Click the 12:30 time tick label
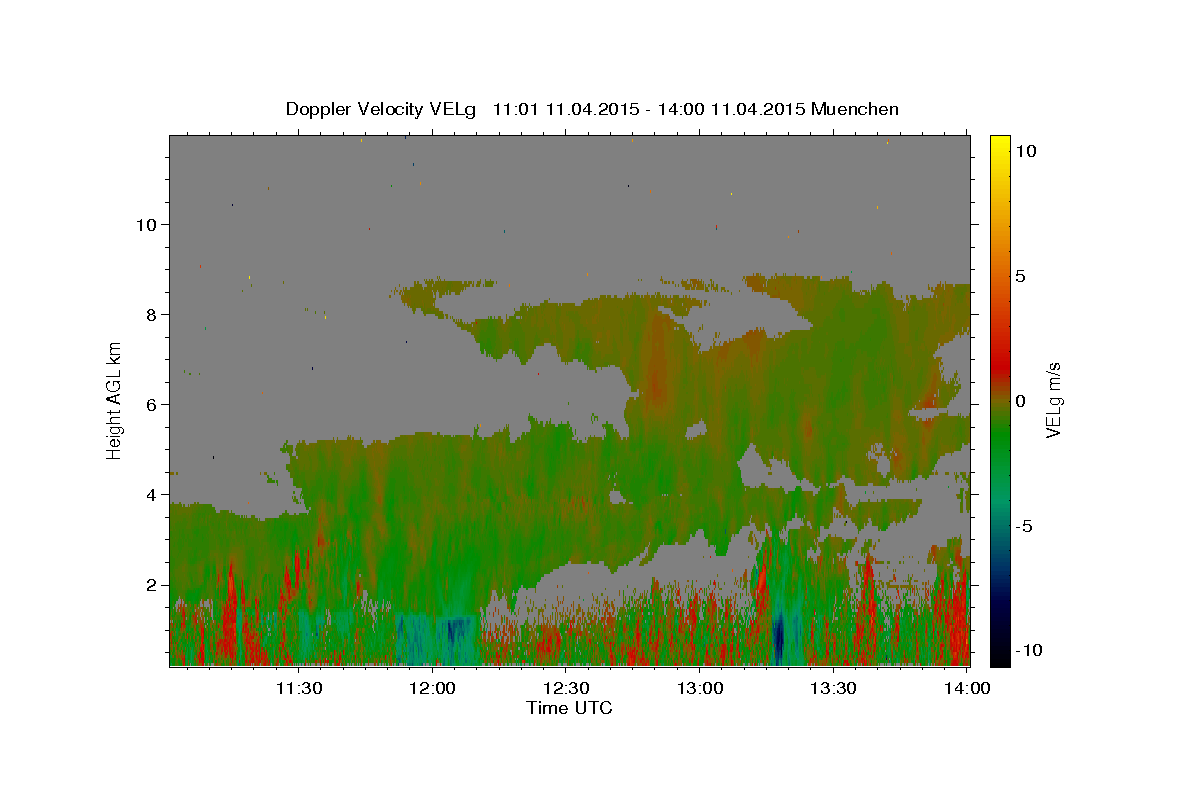Viewport: 1200px width, 800px height. pyautogui.click(x=566, y=688)
